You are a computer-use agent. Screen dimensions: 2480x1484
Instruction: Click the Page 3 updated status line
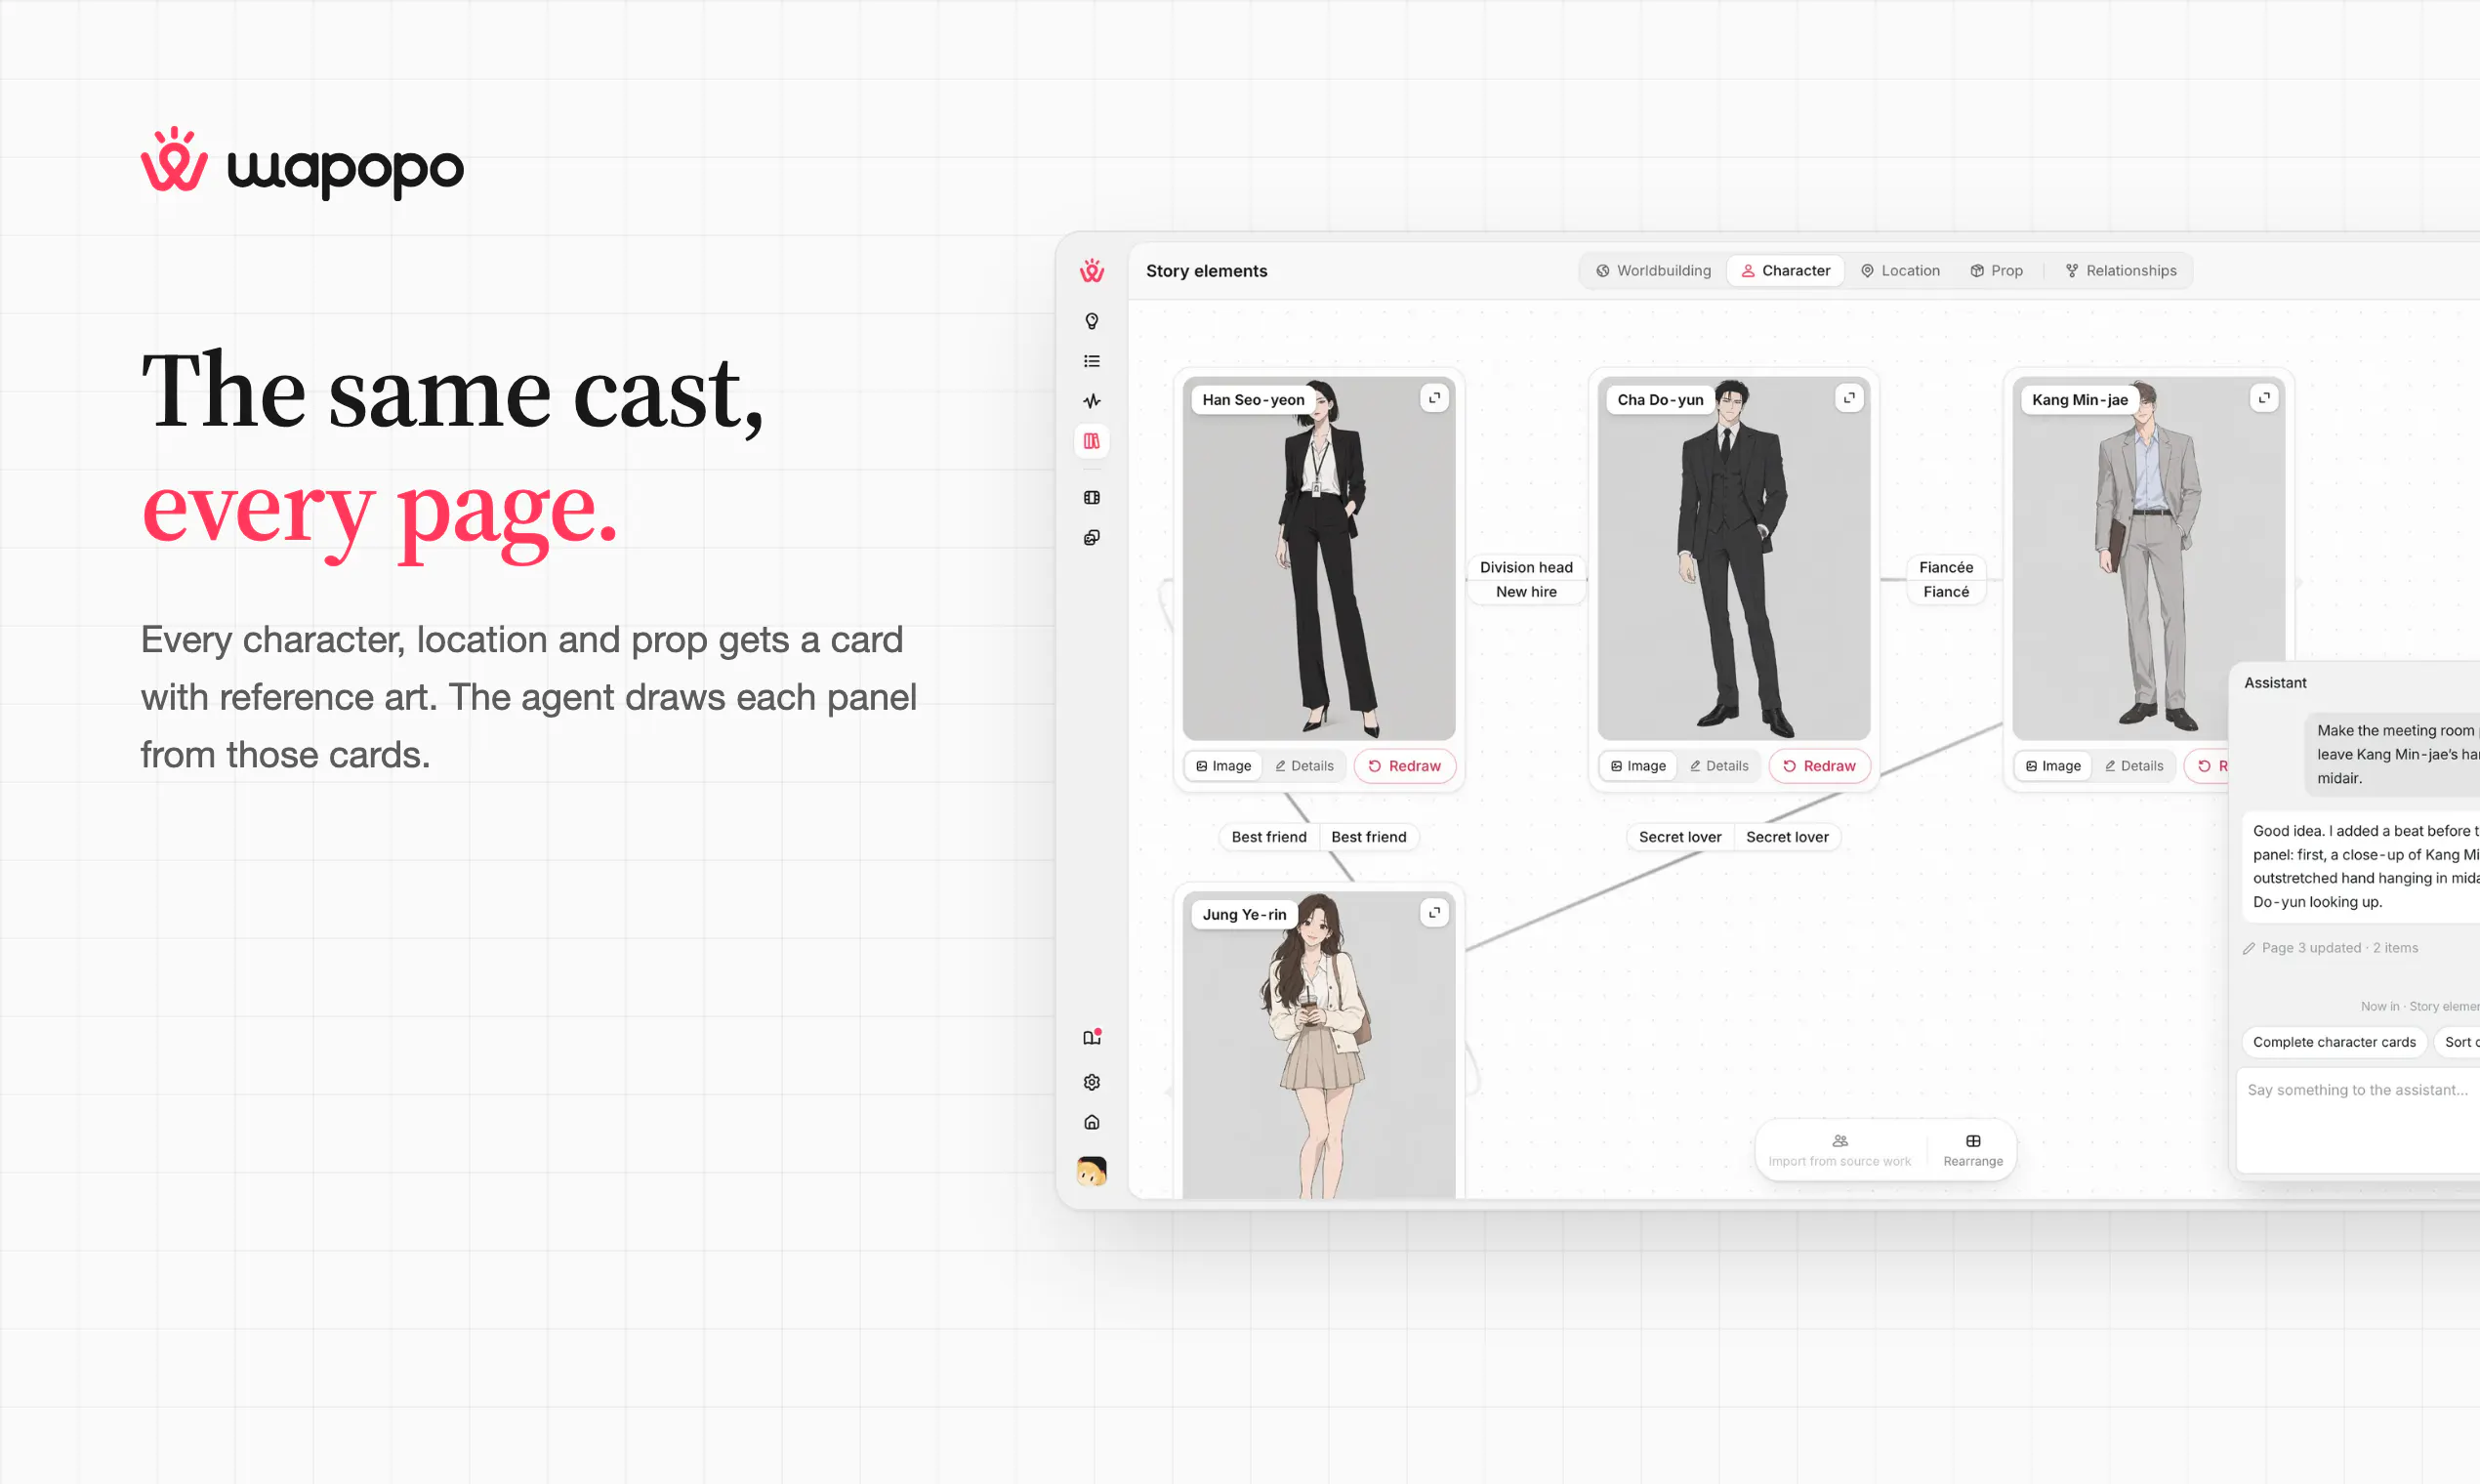pyautogui.click(x=2329, y=948)
